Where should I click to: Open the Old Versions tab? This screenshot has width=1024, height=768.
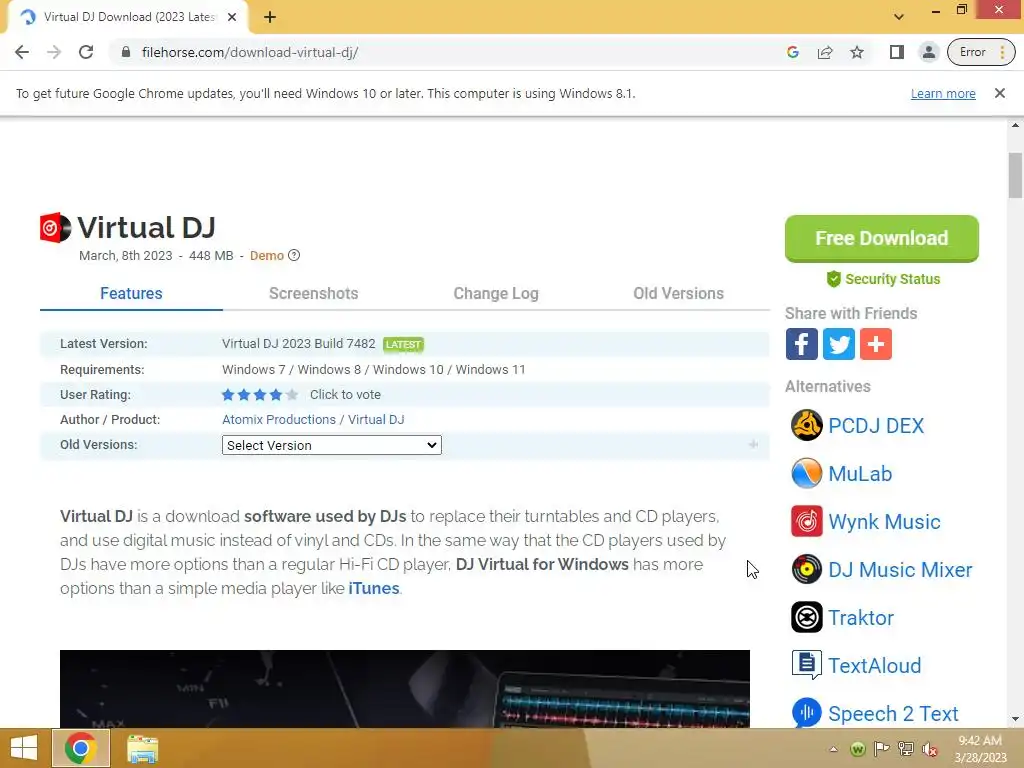[x=679, y=293]
